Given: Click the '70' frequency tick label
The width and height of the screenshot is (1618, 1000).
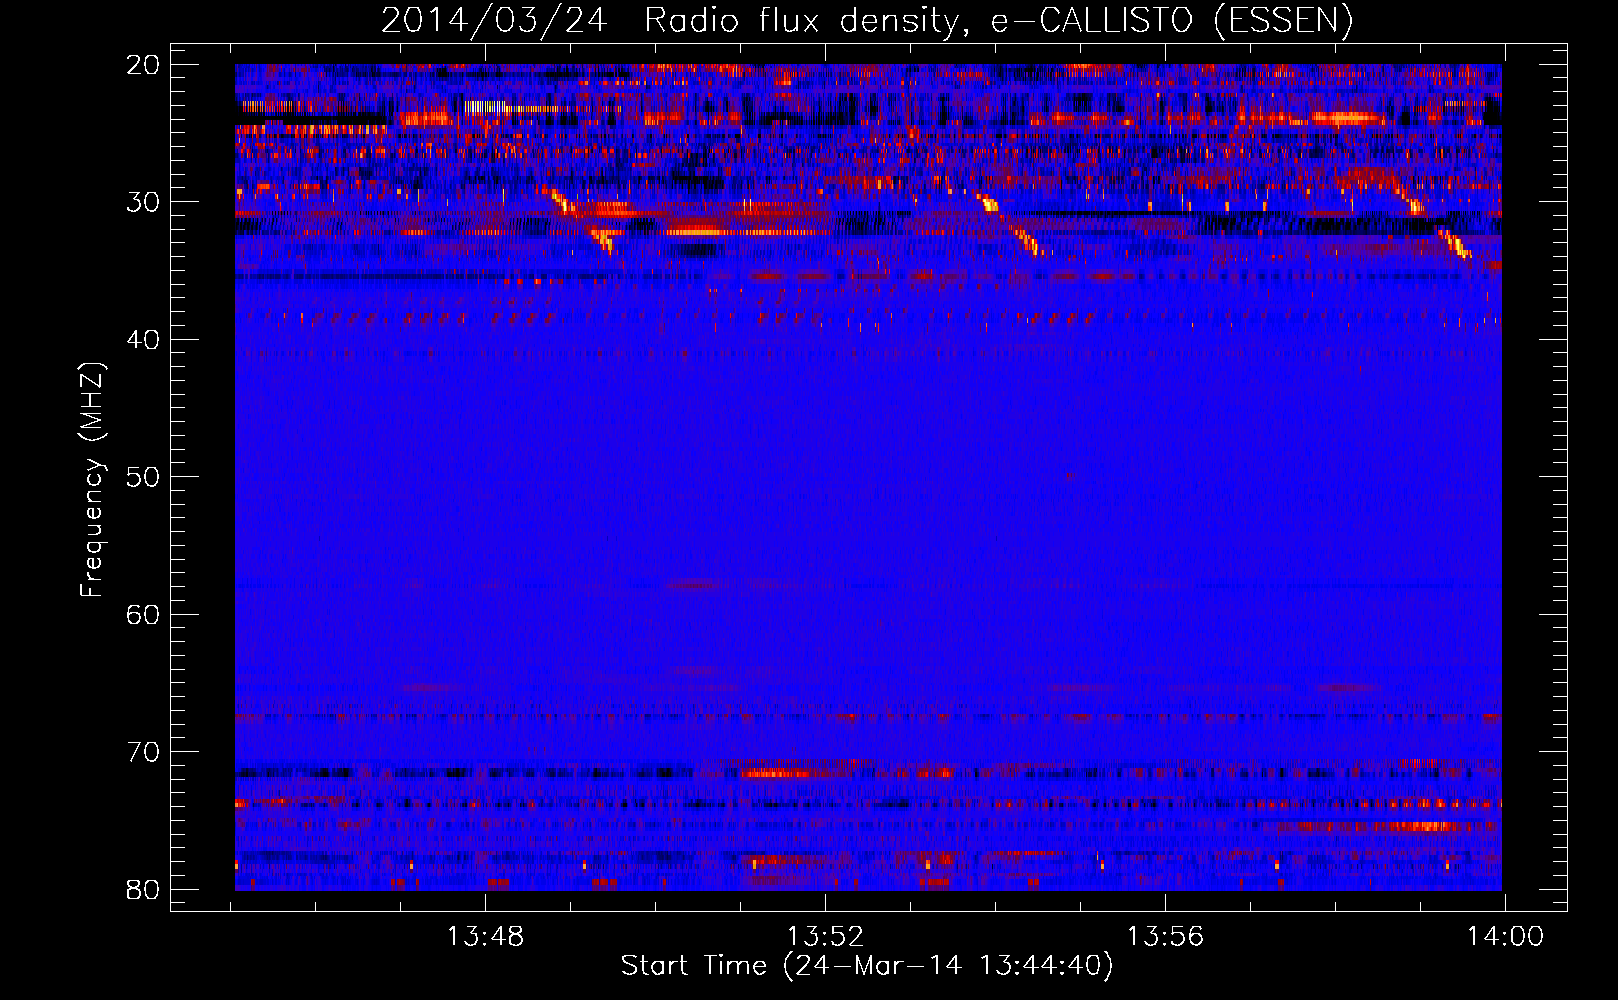Looking at the screenshot, I should pos(143,752).
